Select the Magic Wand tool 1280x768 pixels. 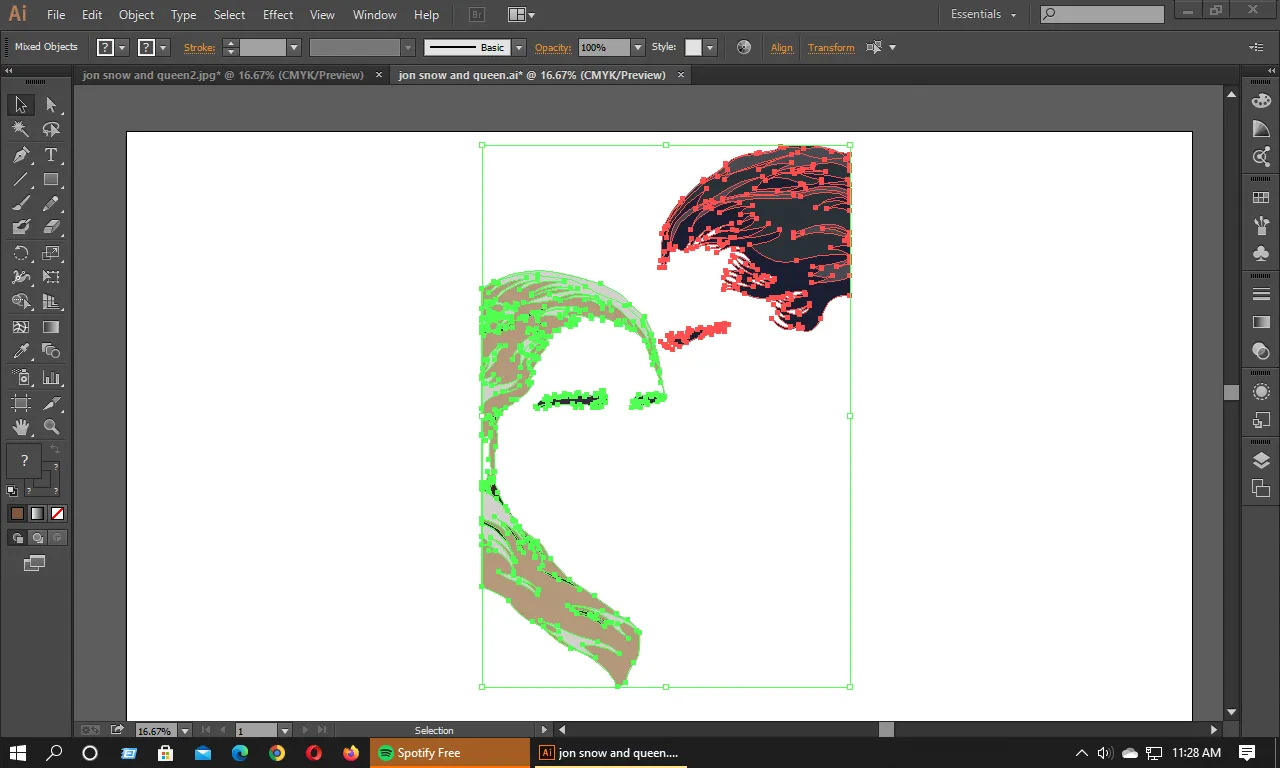tap(20, 130)
